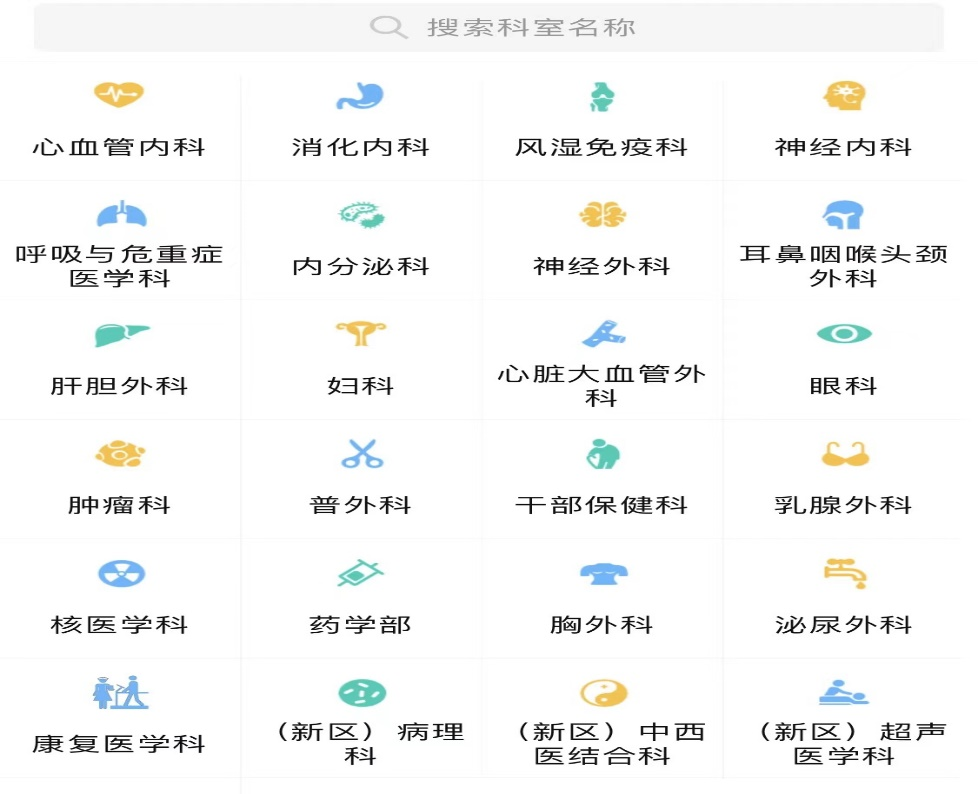Viewport: 978px width, 794px height.
Task: Go to the 内分泌科 department label
Action: point(360,267)
